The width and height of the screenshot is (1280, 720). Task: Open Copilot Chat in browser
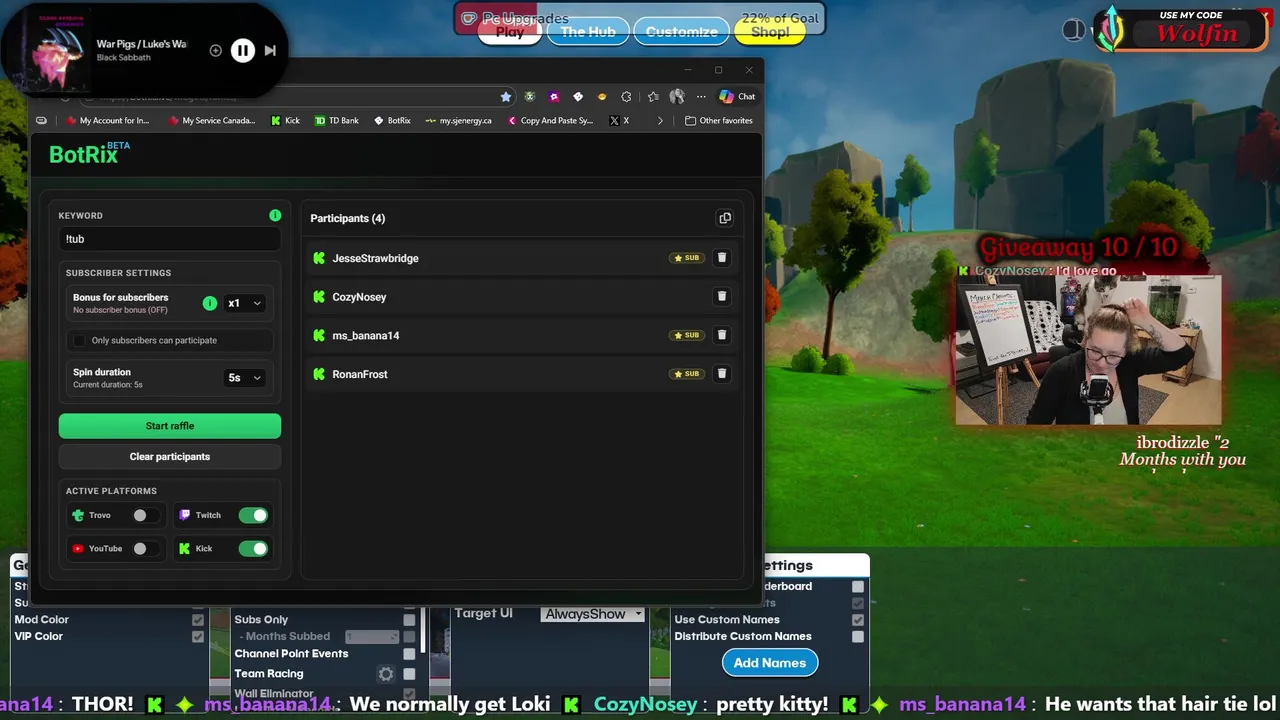pyautogui.click(x=737, y=97)
